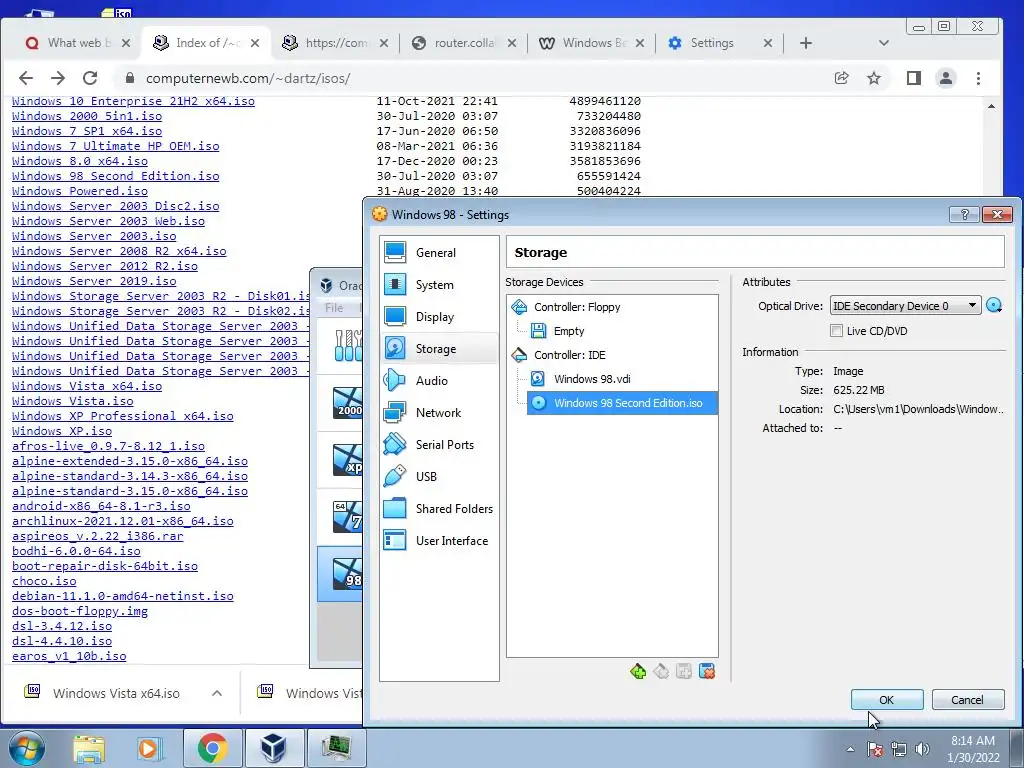
Task: Open the Network settings category
Action: point(439,412)
